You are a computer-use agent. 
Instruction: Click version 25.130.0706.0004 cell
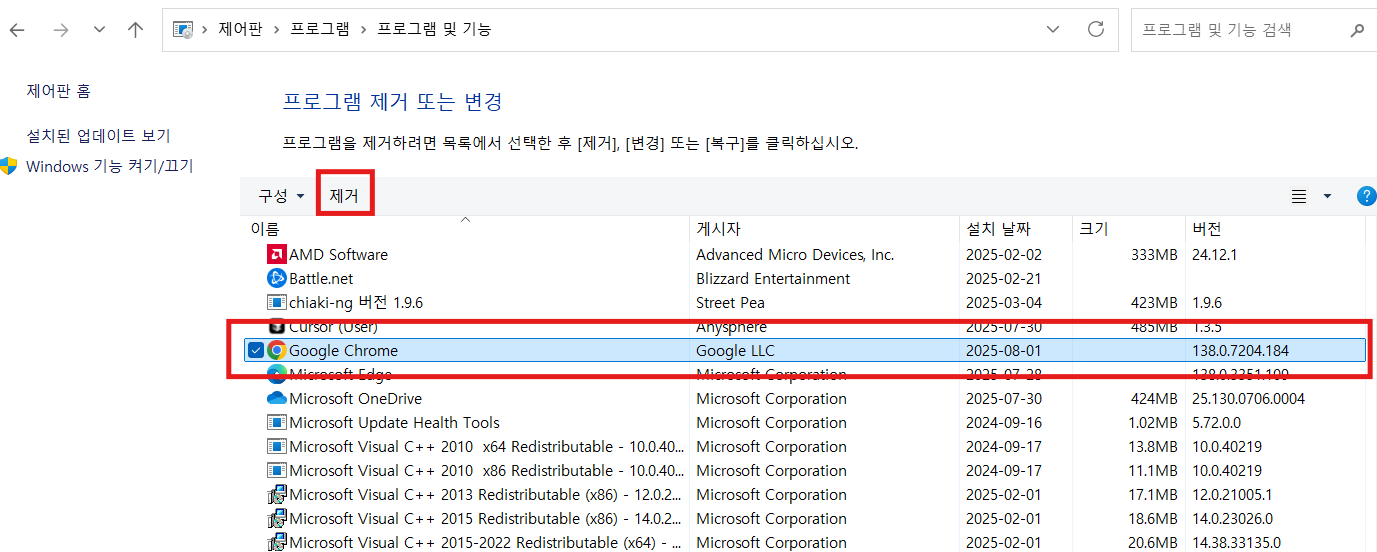pos(1248,399)
